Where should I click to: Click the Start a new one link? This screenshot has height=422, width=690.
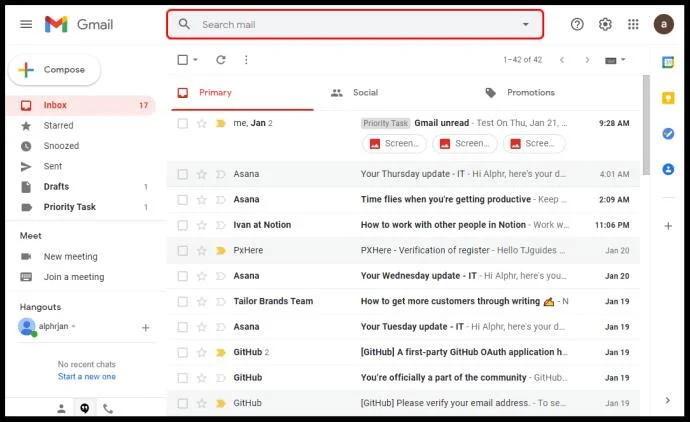pos(87,377)
